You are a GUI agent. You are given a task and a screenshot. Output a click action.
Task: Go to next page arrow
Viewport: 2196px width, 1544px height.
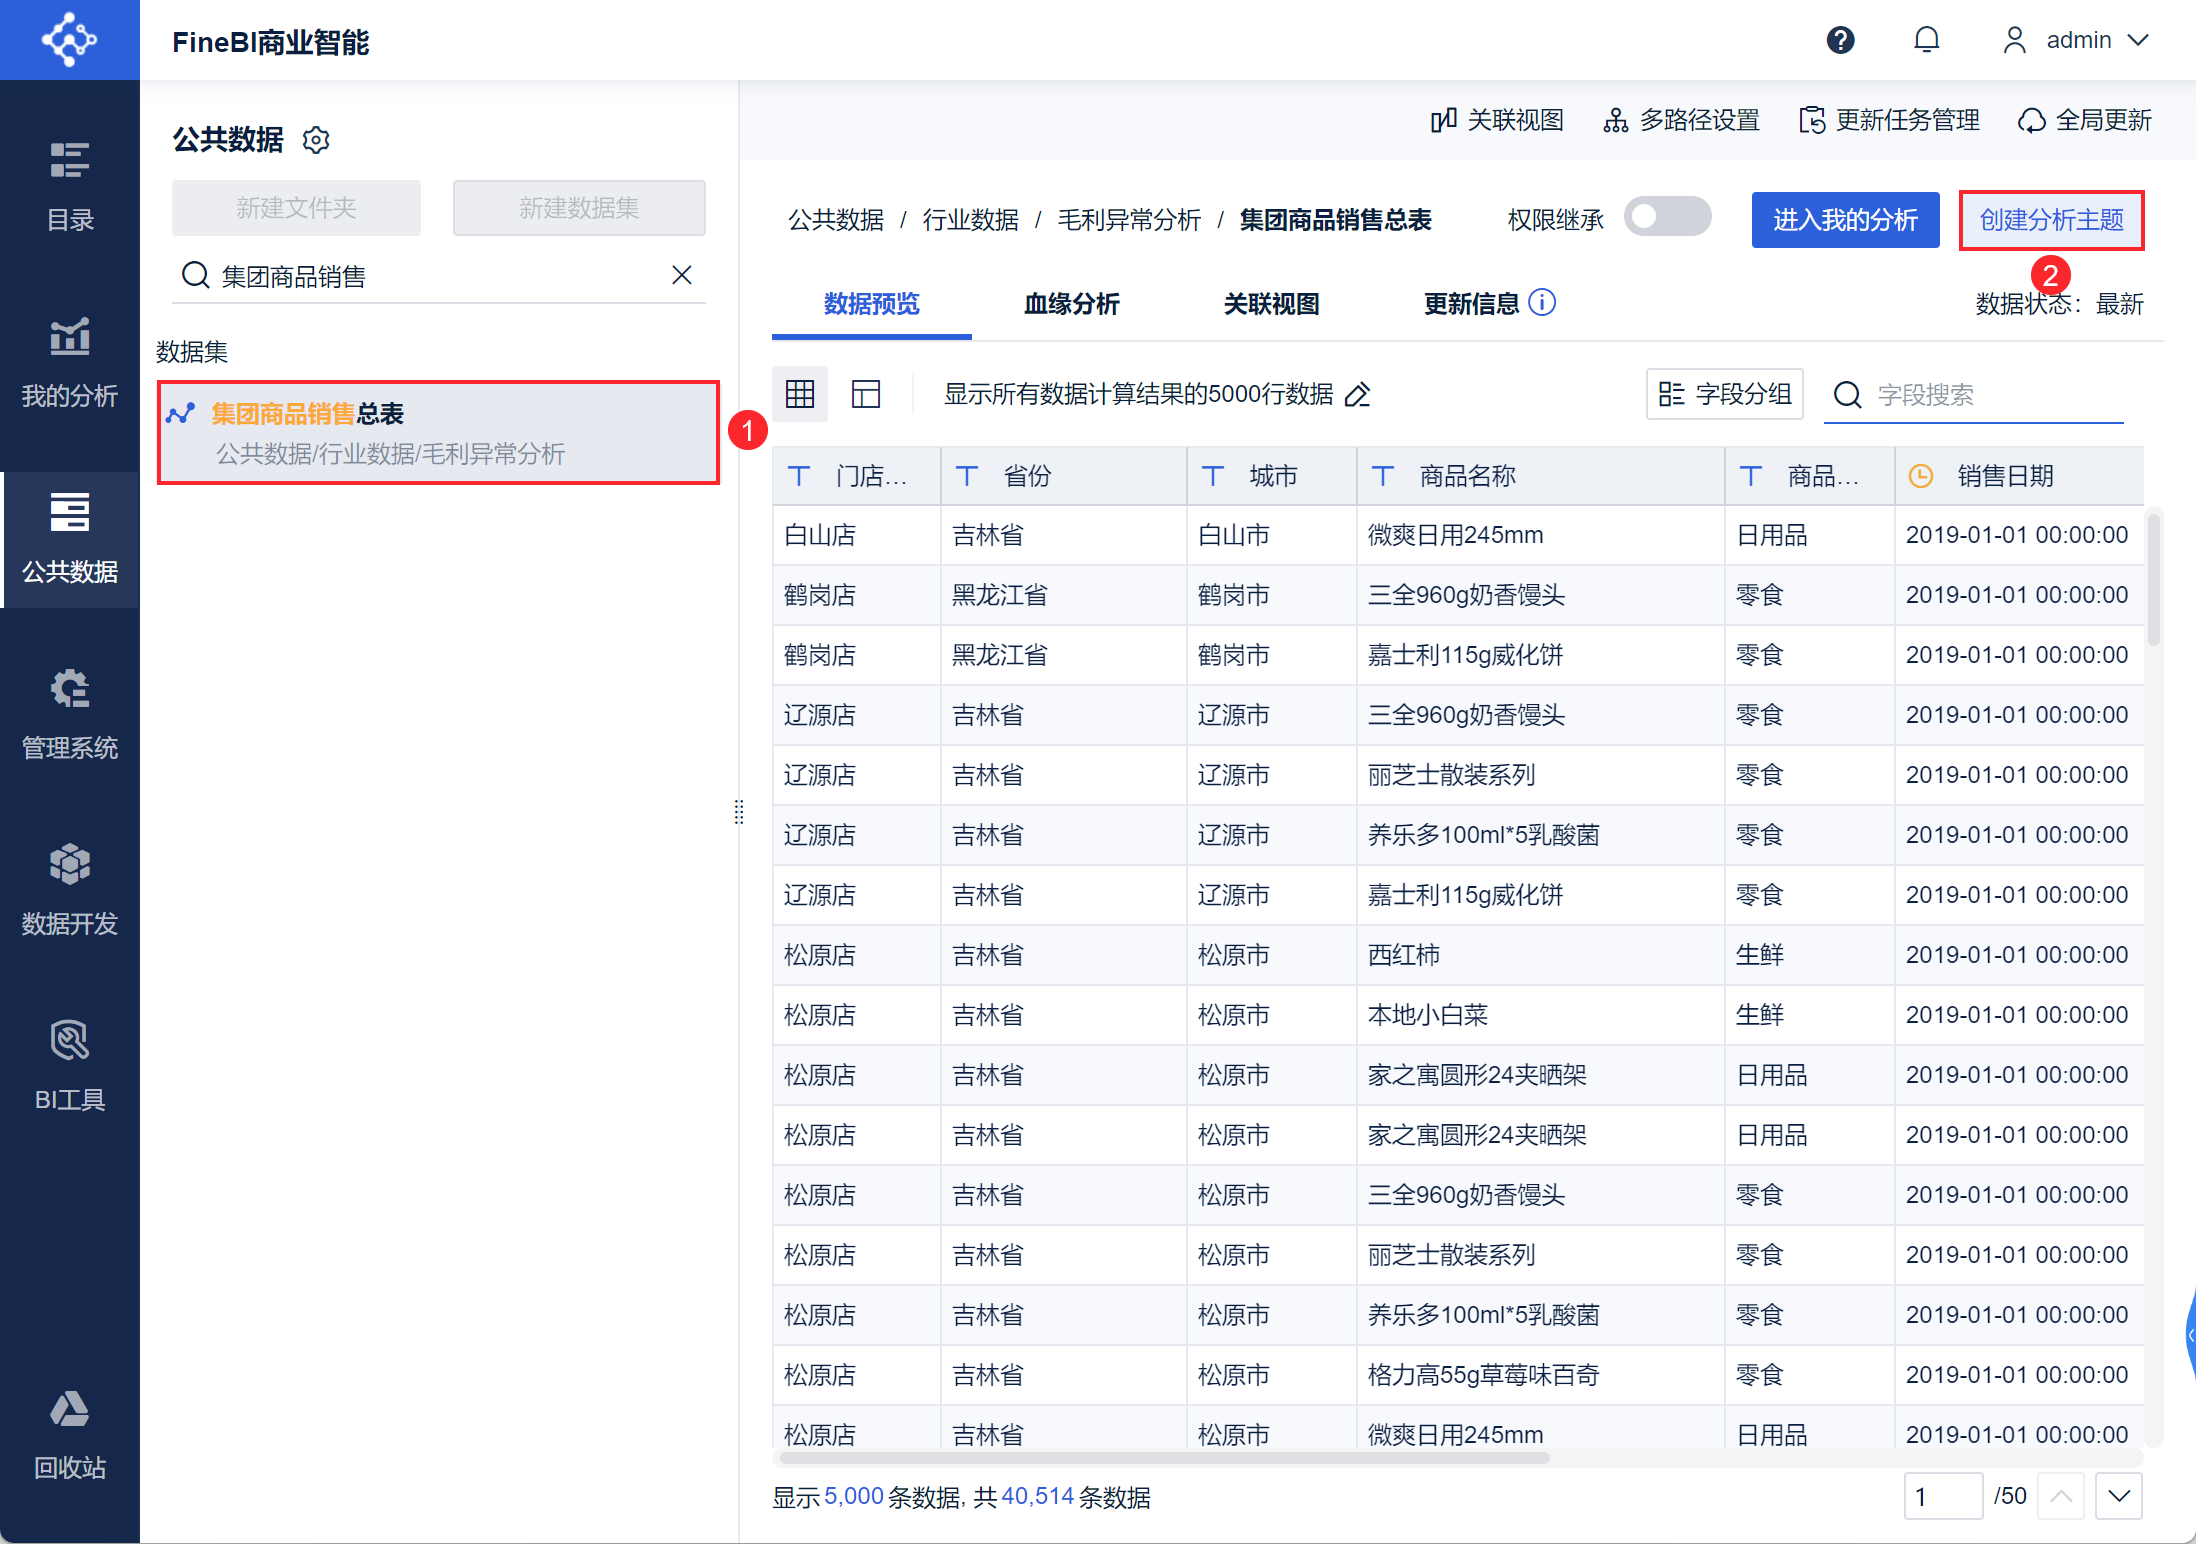click(2119, 1496)
